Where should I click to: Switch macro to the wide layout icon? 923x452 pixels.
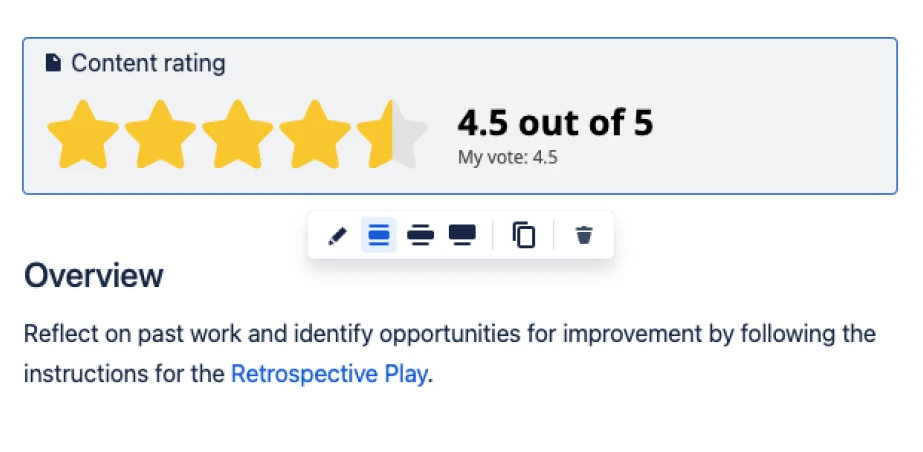point(420,235)
